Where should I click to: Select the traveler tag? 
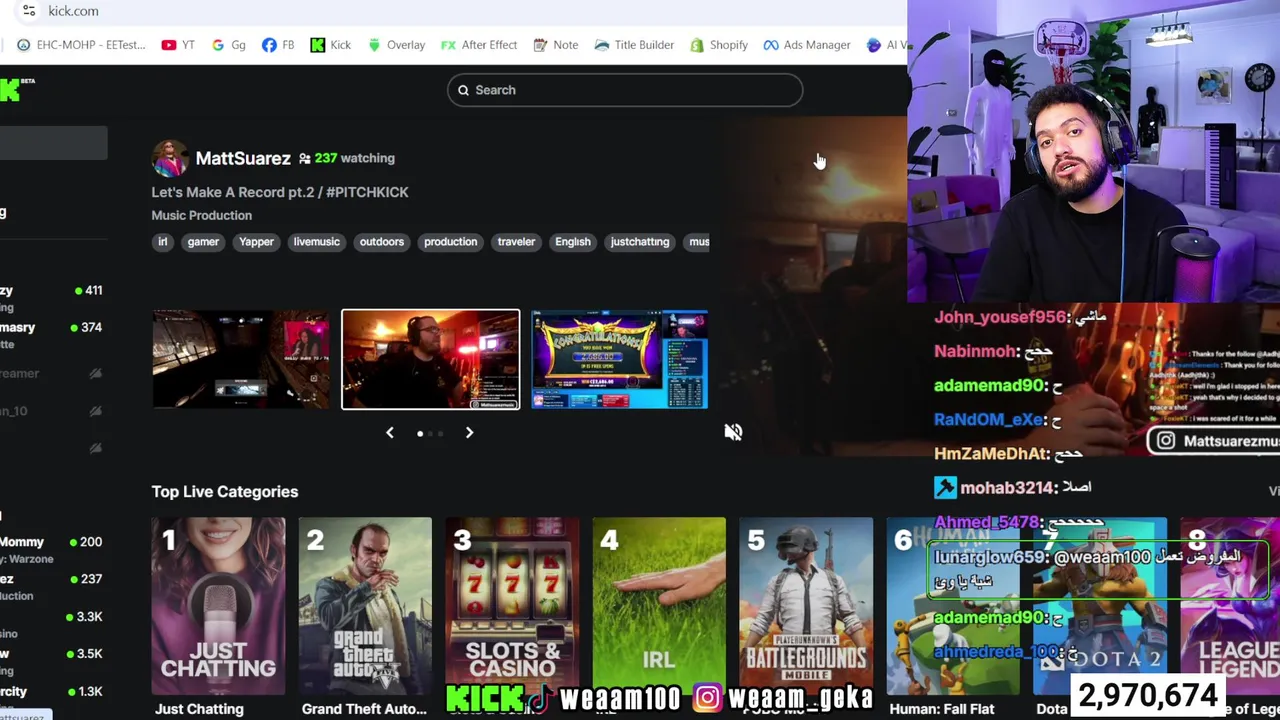pos(517,242)
